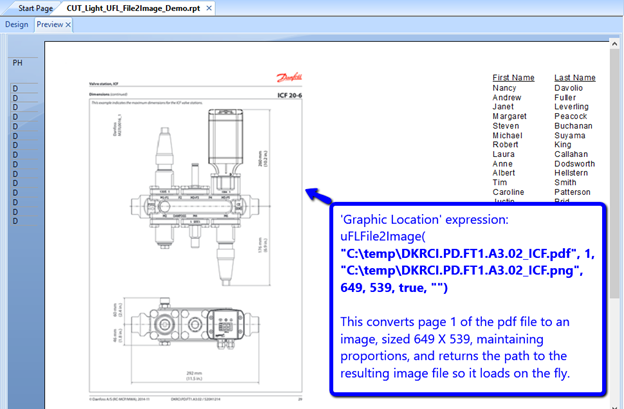Click the valve station drawing image
Screen dimensions: 624x409
195,237
